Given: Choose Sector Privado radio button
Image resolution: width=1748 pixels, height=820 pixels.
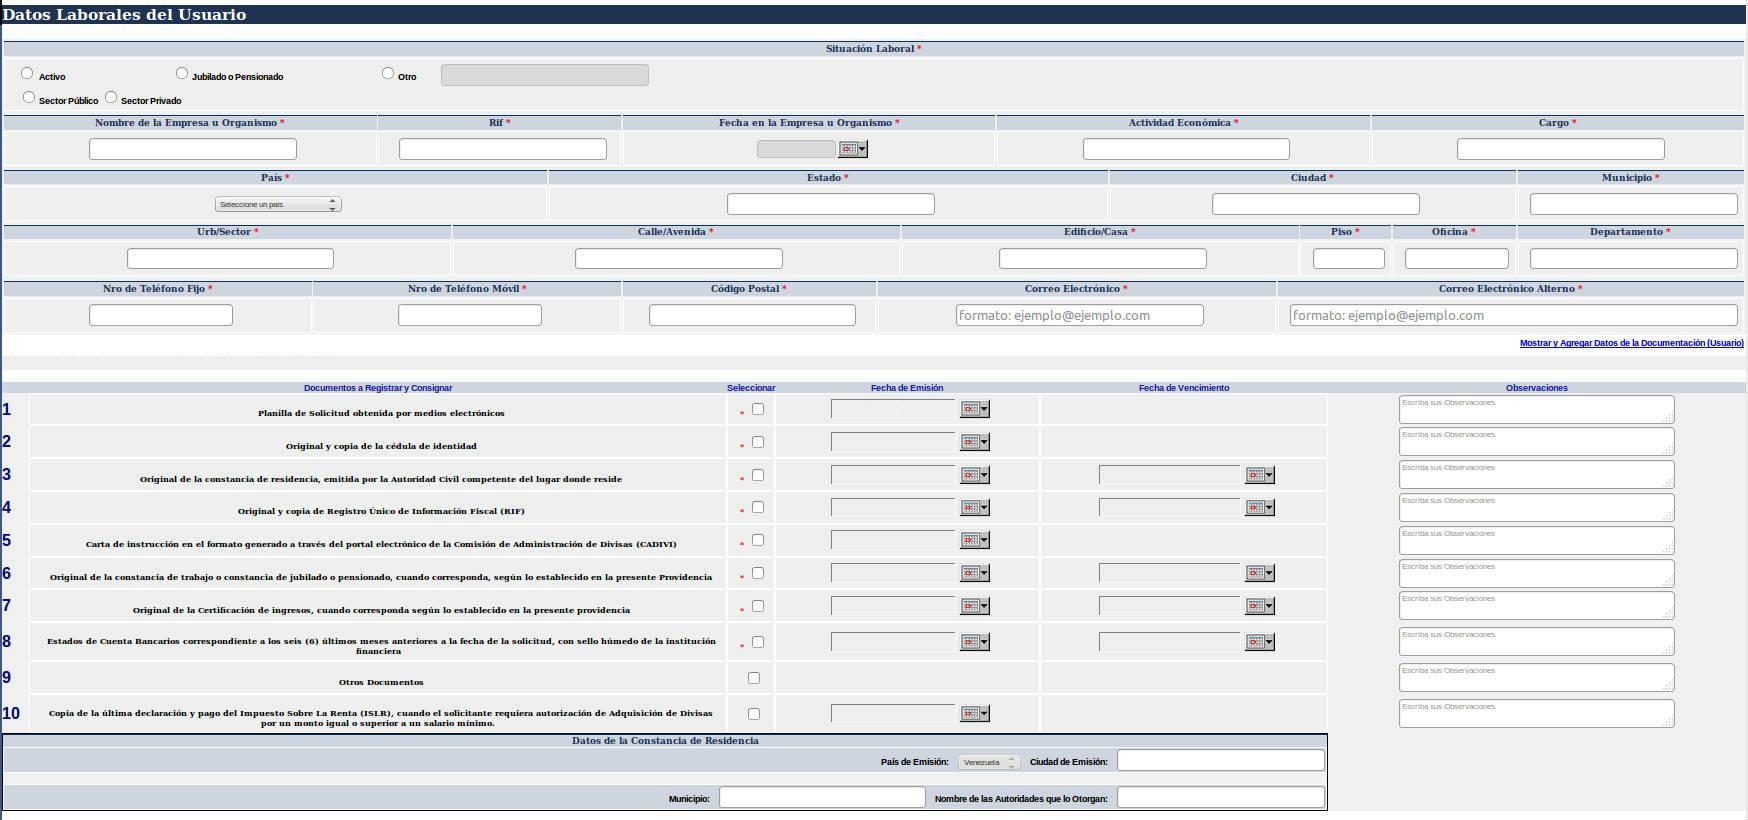Looking at the screenshot, I should (111, 97).
